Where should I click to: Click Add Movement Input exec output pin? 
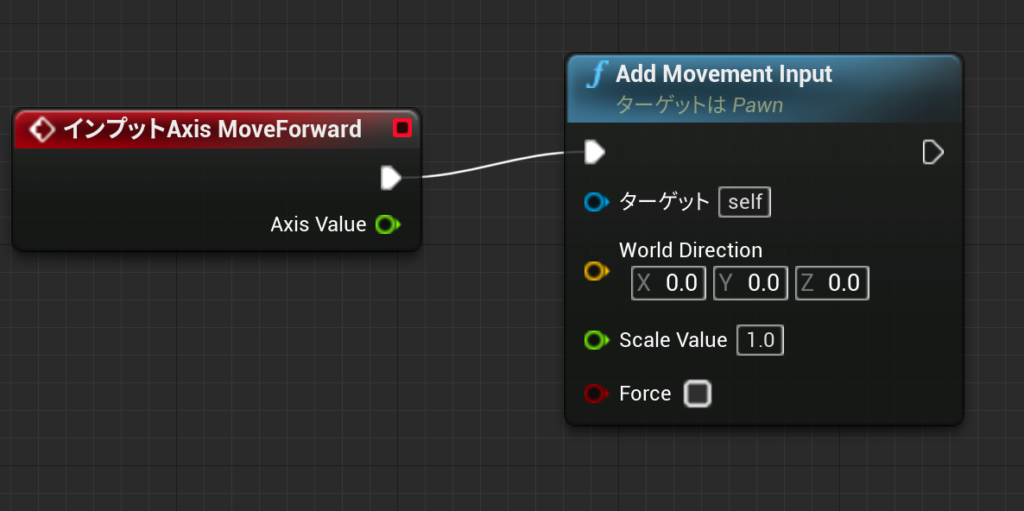click(x=933, y=152)
